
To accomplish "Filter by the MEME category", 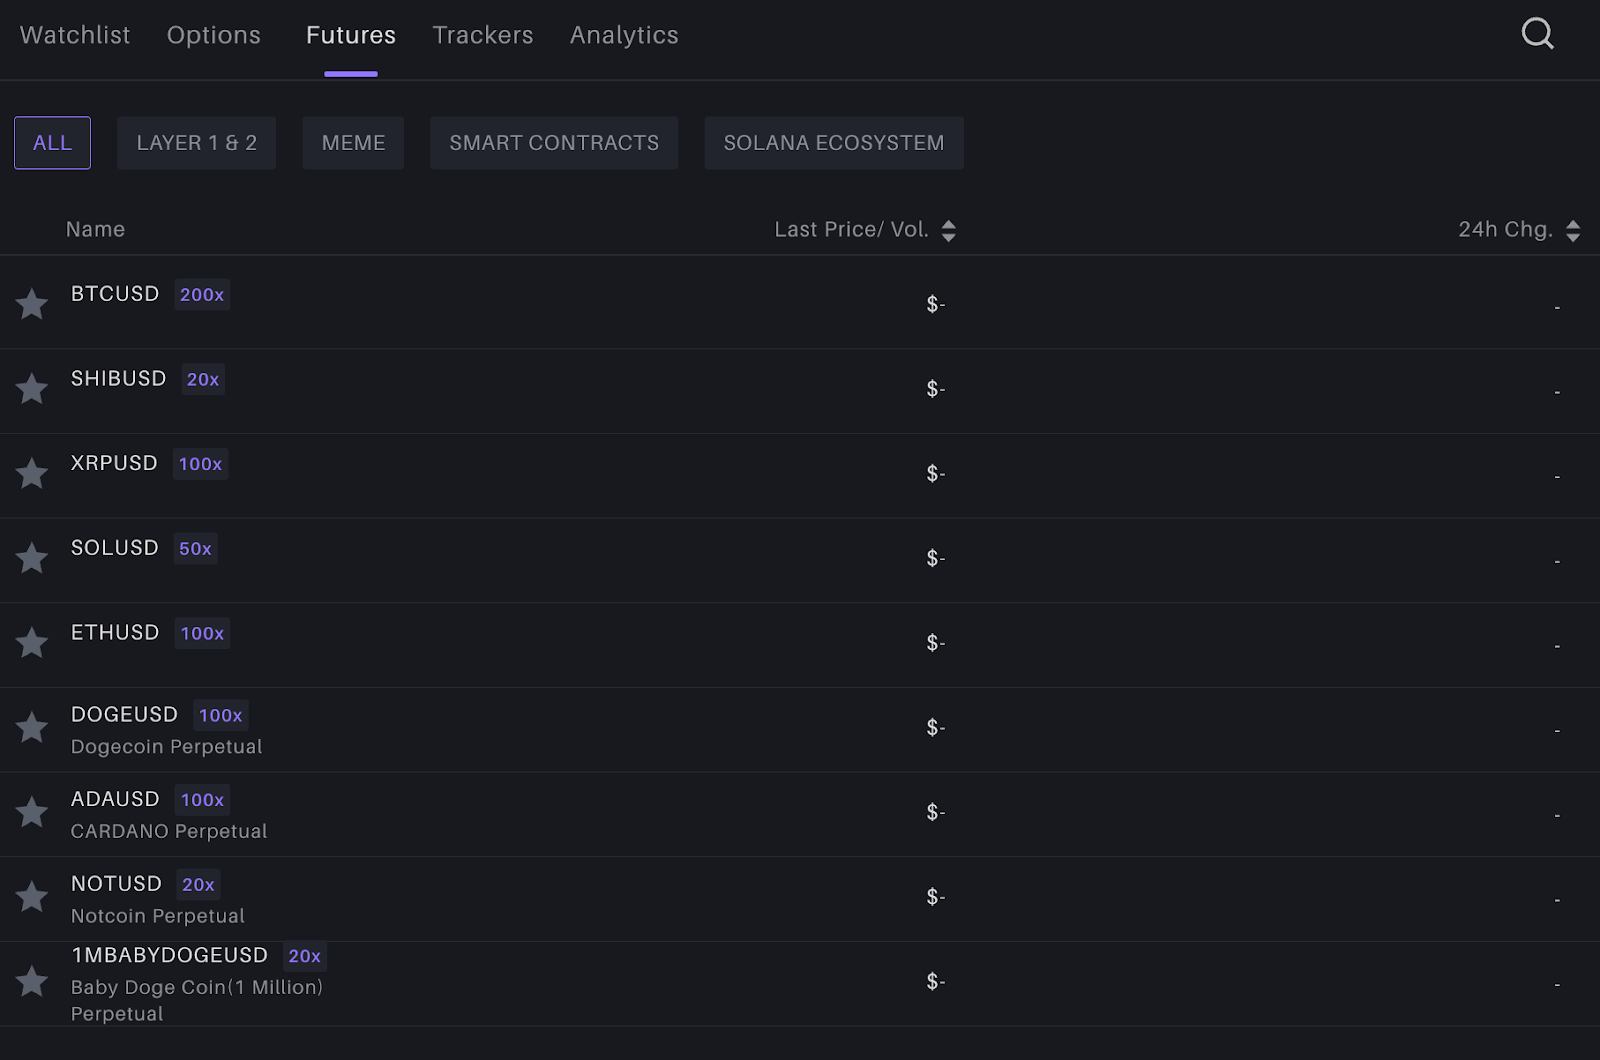I will tap(353, 143).
